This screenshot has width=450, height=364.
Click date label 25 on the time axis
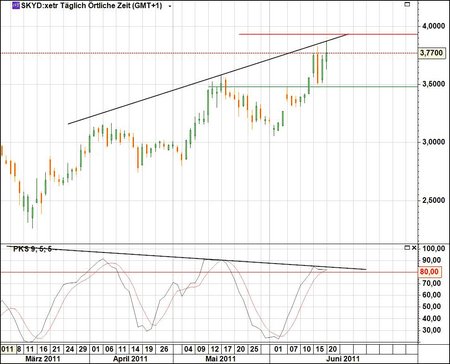254,349
